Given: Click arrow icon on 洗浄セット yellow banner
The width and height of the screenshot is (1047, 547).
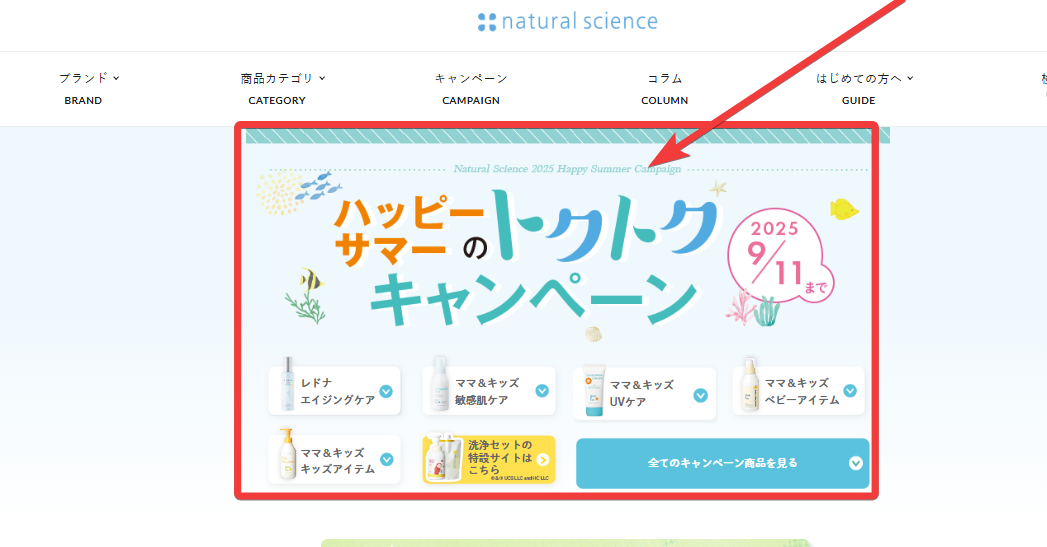Looking at the screenshot, I should point(543,460).
